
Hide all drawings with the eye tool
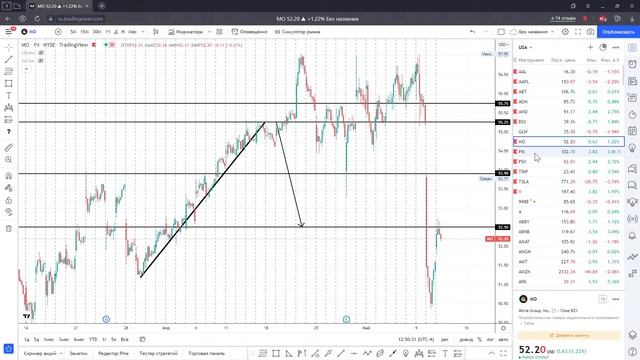point(9,212)
